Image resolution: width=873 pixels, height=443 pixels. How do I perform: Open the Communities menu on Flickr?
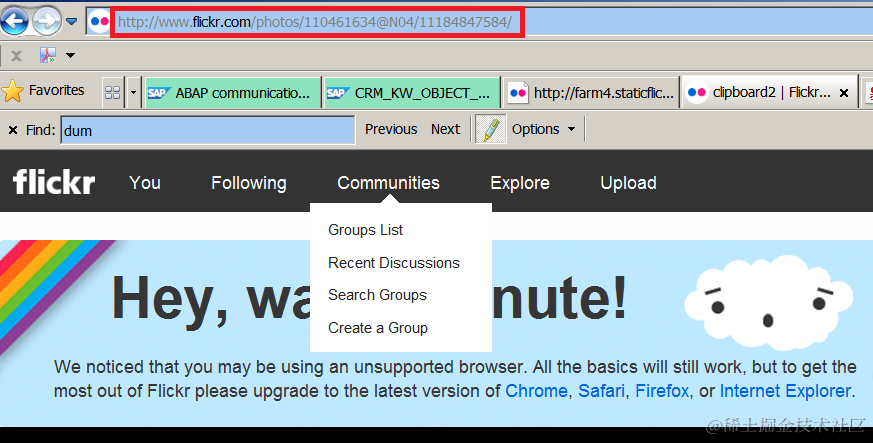pyautogui.click(x=389, y=183)
